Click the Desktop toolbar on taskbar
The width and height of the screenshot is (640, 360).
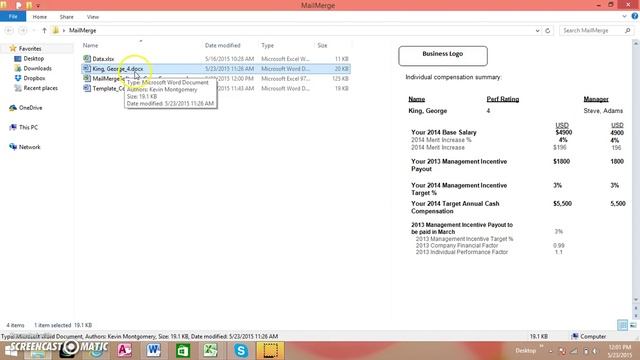(525, 351)
